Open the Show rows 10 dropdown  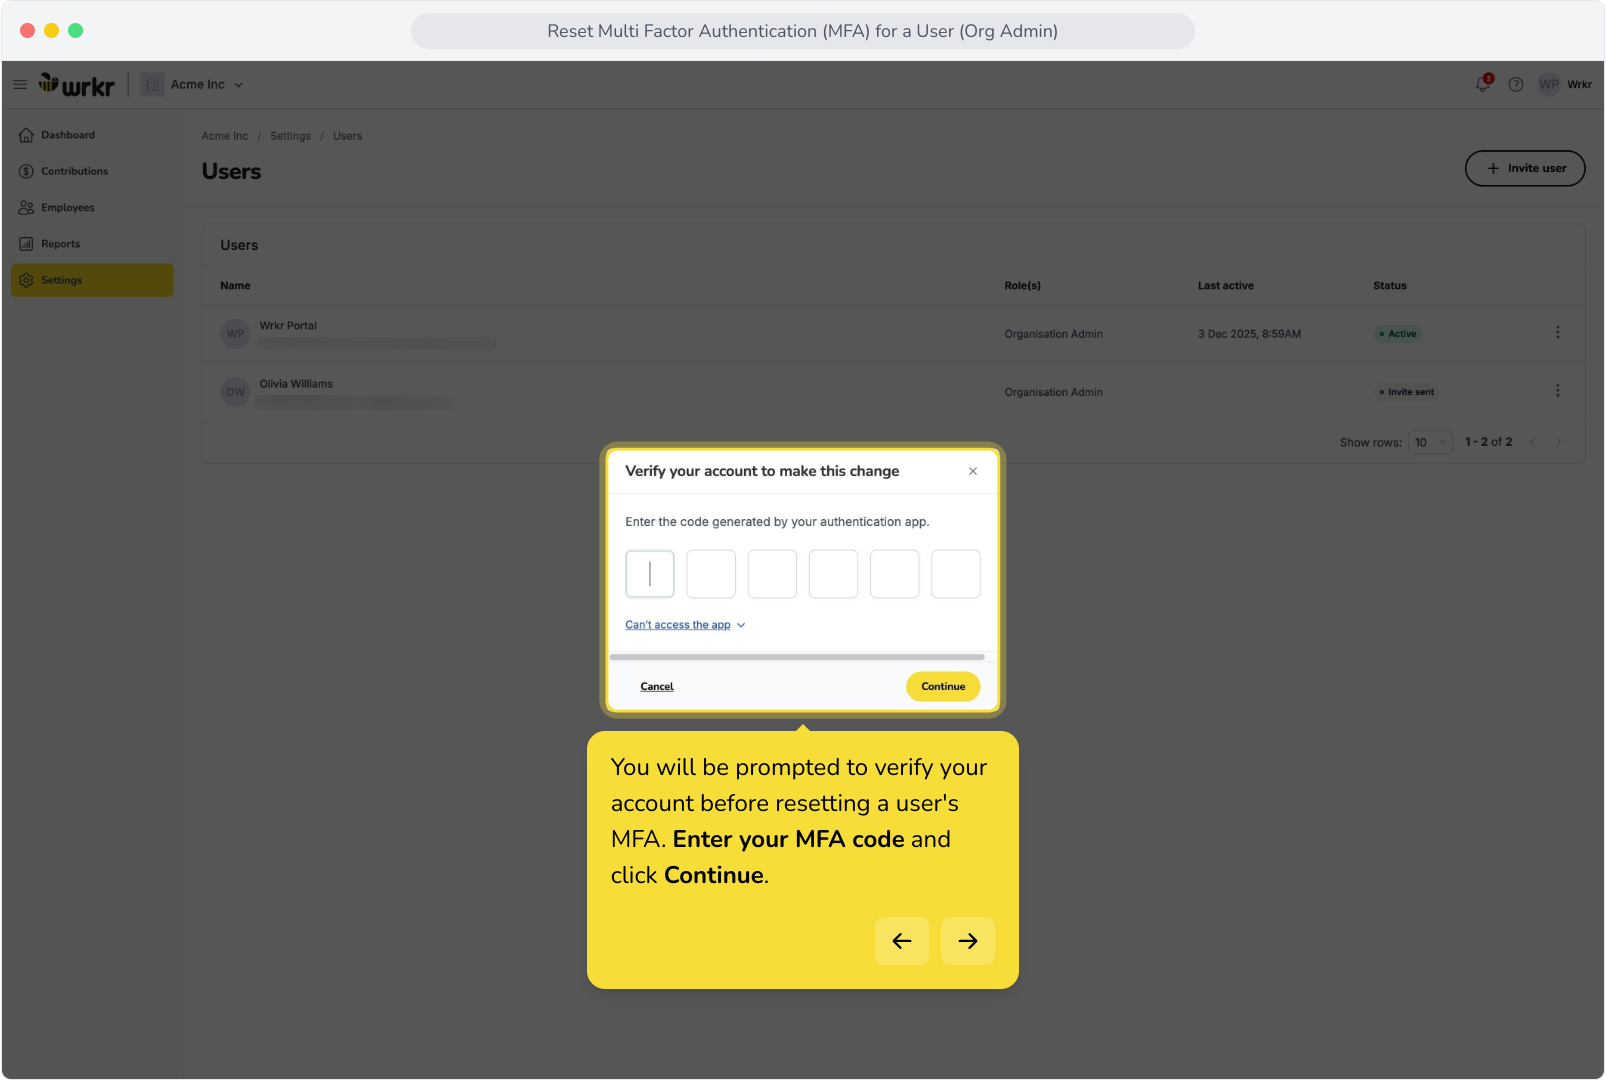point(1430,442)
